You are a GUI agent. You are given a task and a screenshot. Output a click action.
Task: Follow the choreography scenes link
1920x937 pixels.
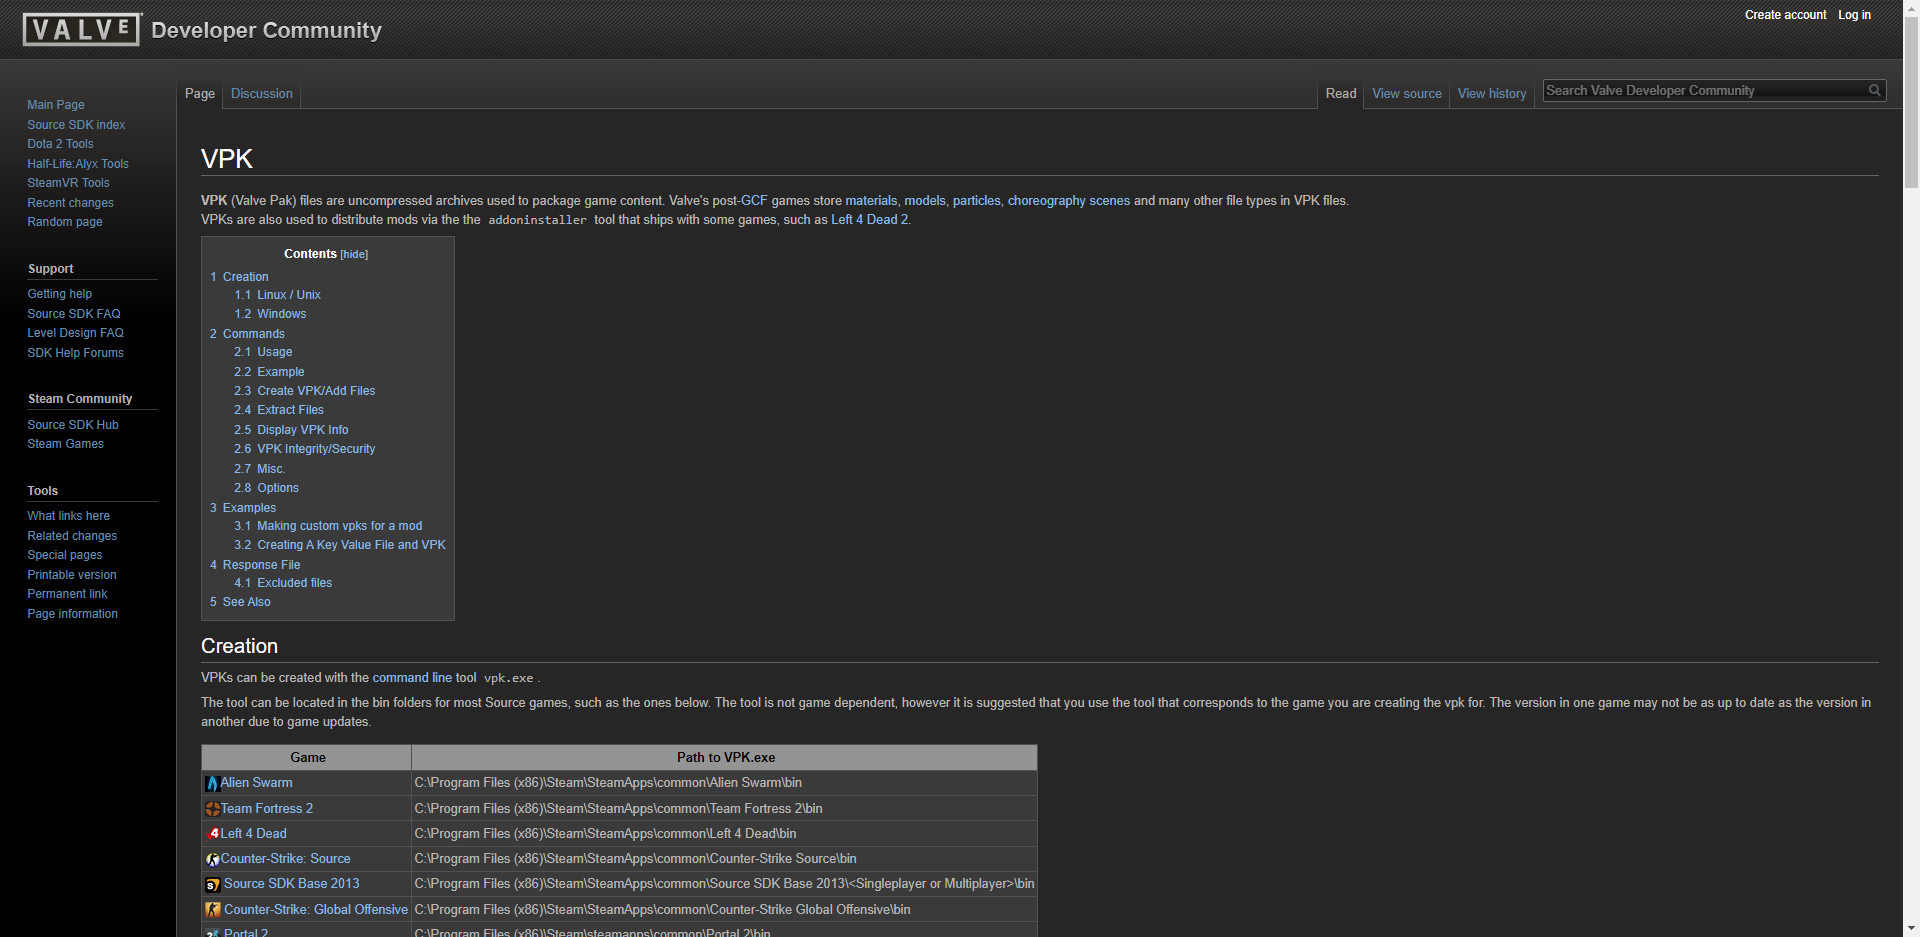1068,201
